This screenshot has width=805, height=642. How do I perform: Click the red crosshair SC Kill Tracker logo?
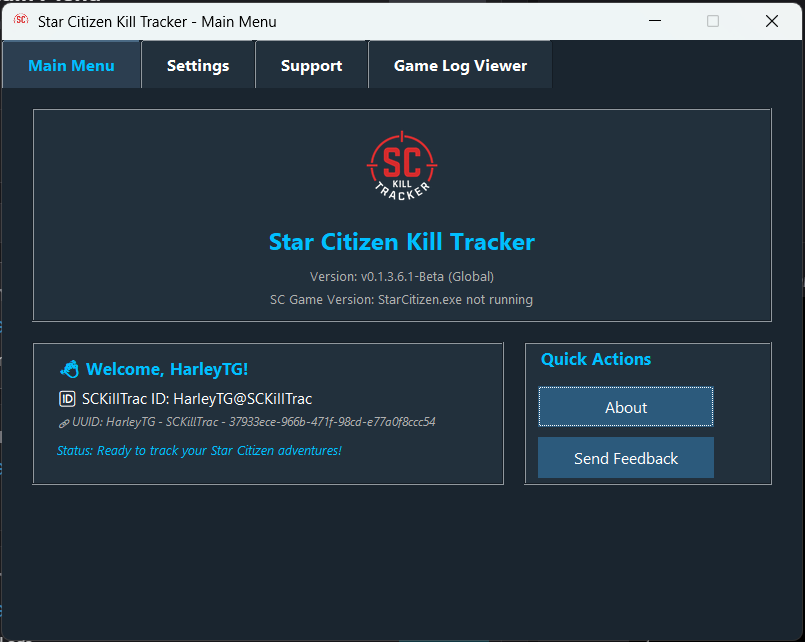point(402,166)
